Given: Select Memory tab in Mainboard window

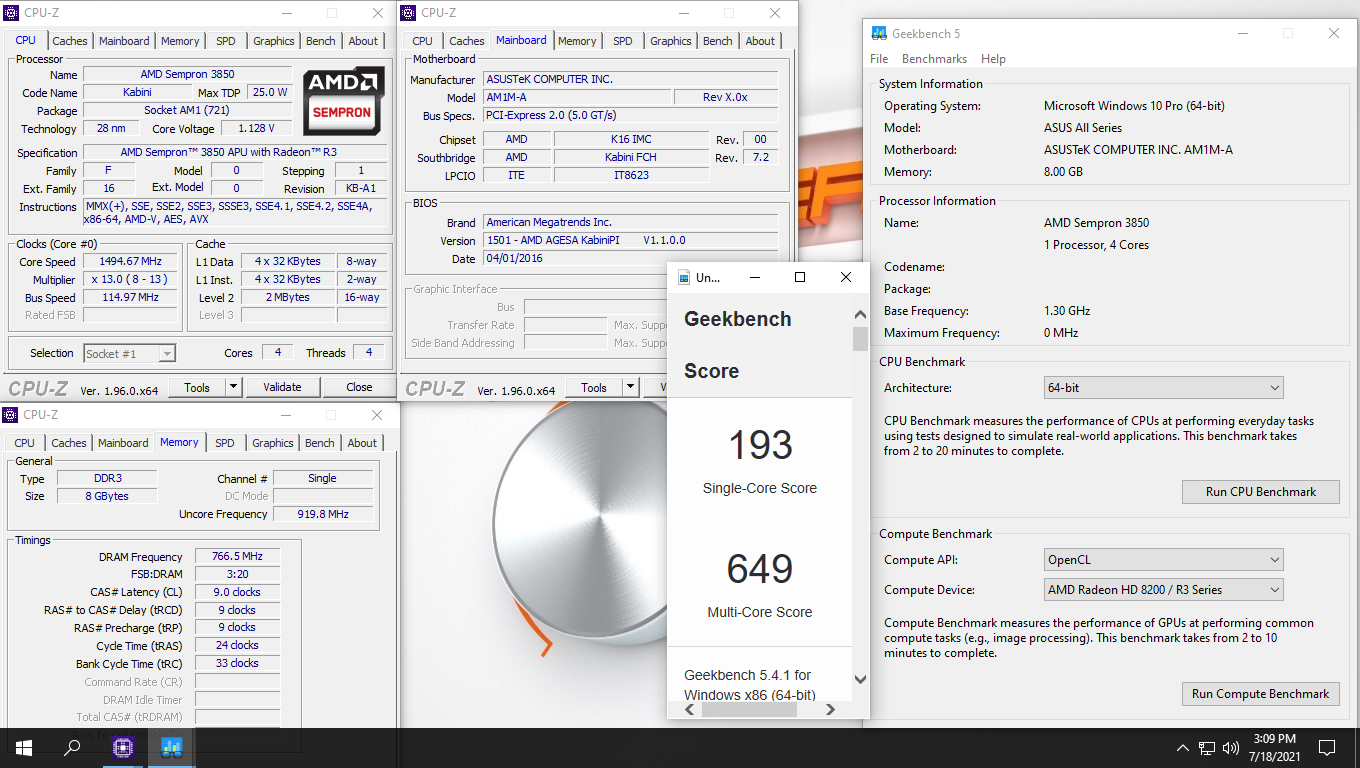Looking at the screenshot, I should 577,41.
